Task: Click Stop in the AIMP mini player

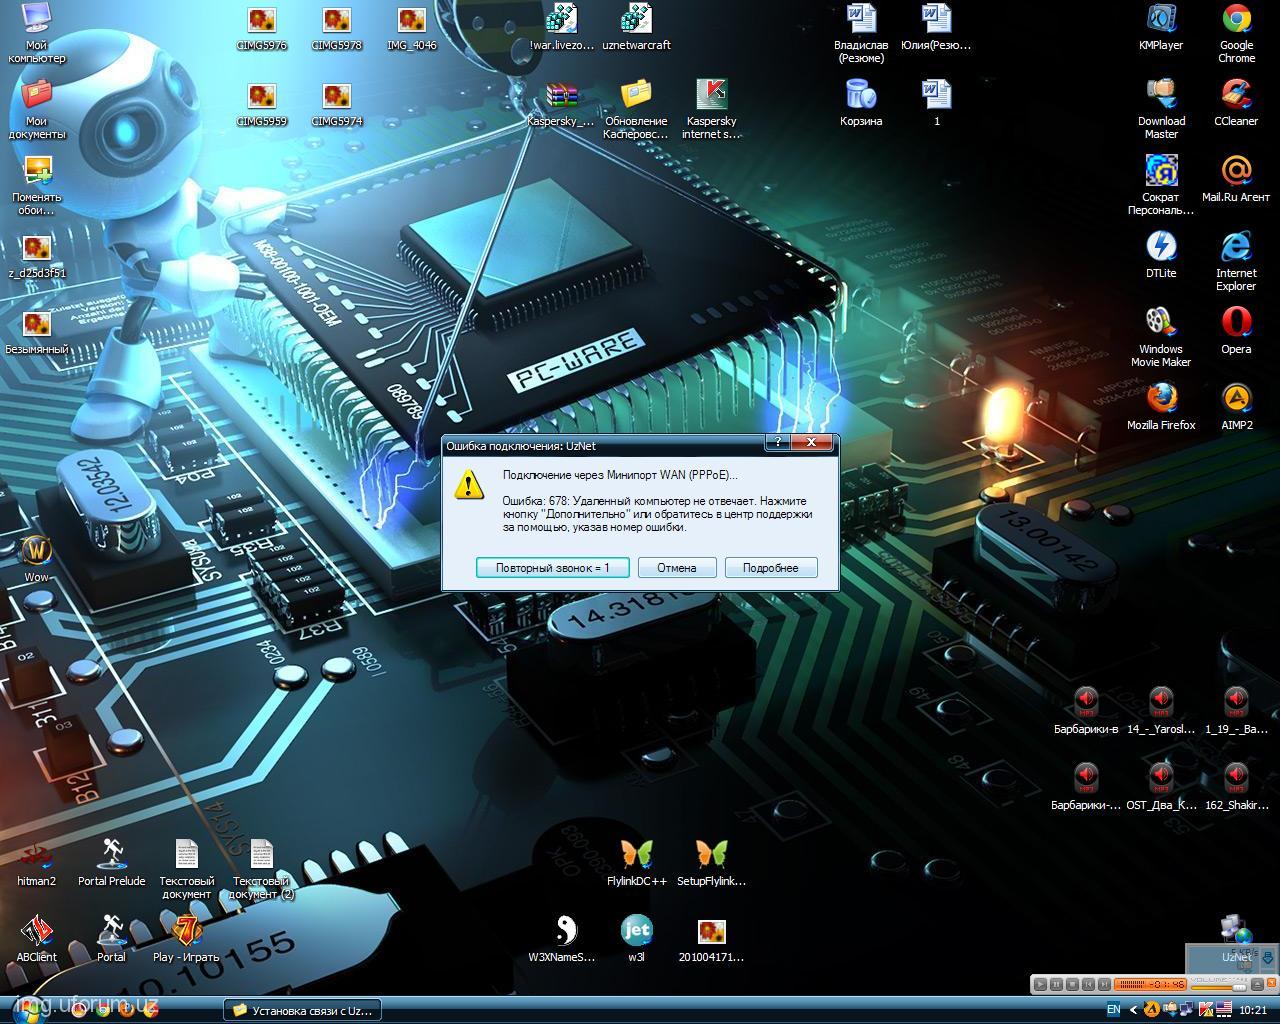Action: pos(1072,984)
